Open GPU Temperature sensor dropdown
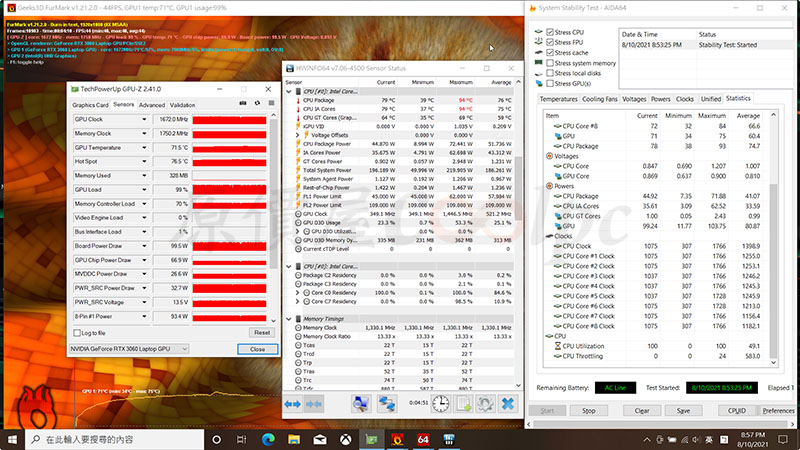800x450 pixels. pyautogui.click(x=144, y=147)
